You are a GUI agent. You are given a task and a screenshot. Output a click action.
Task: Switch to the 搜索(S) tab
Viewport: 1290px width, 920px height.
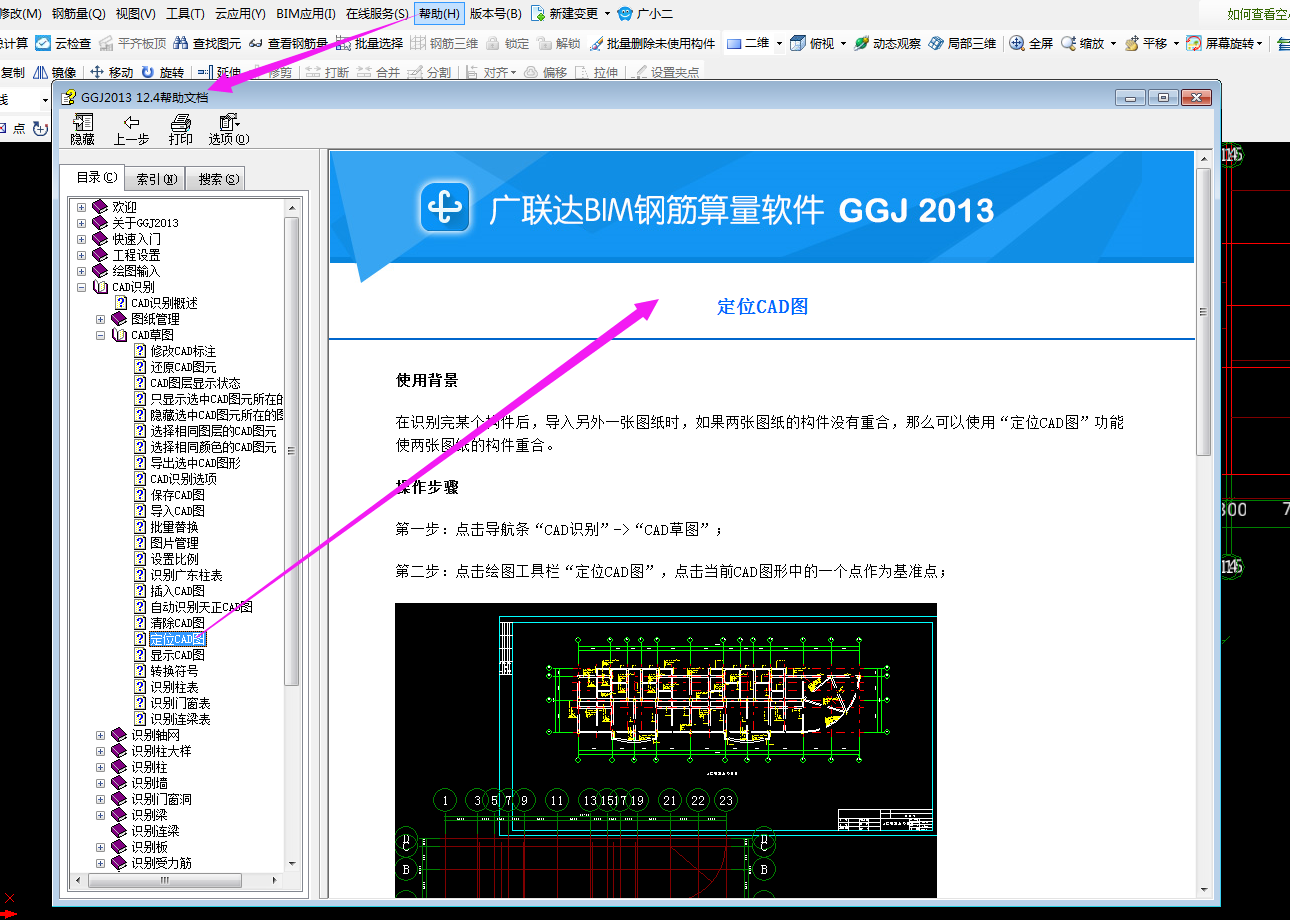click(x=218, y=180)
